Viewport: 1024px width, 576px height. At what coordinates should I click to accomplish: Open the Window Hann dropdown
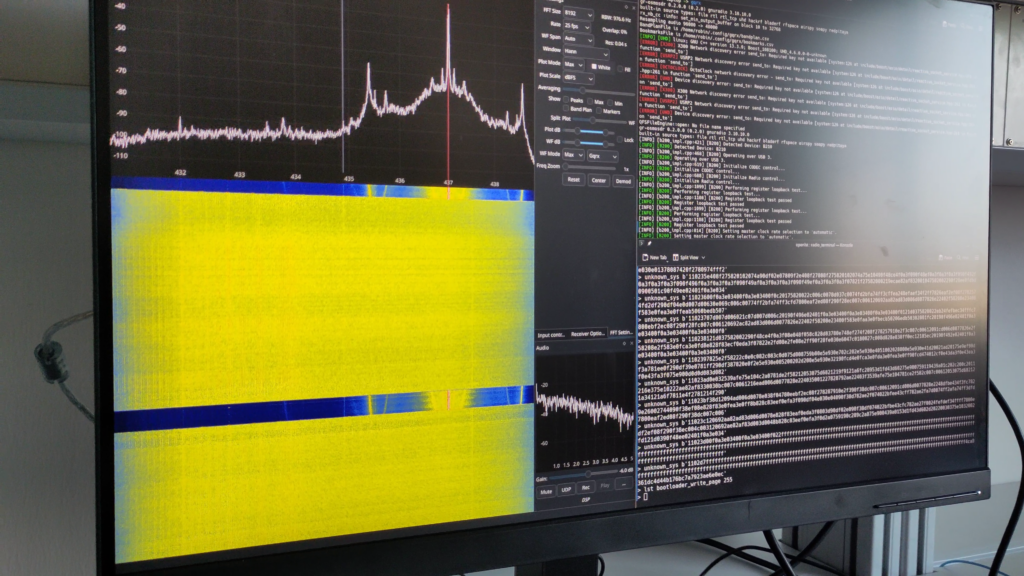pyautogui.click(x=585, y=51)
